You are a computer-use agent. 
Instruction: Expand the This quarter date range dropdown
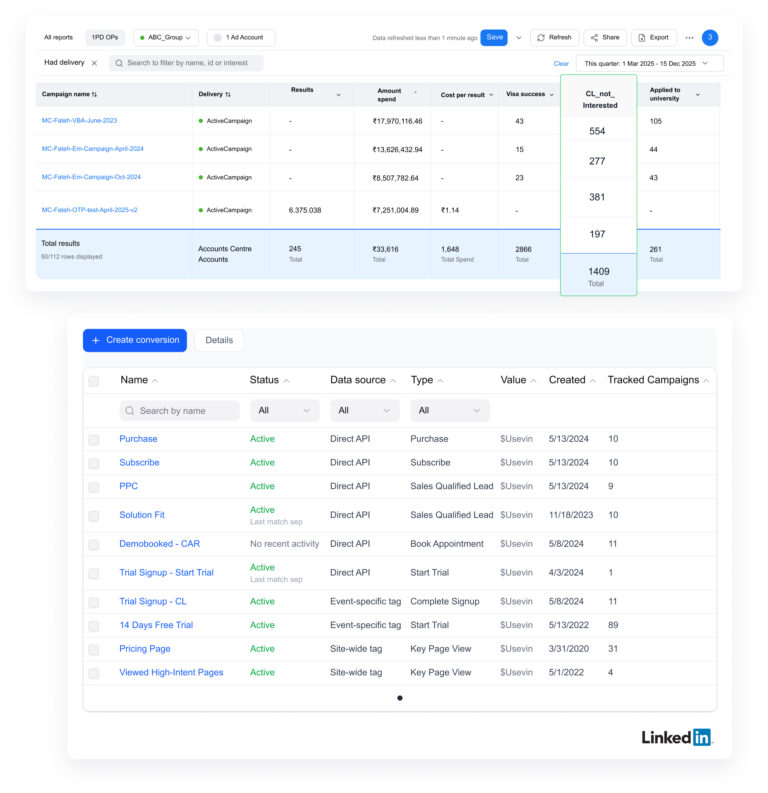[648, 63]
